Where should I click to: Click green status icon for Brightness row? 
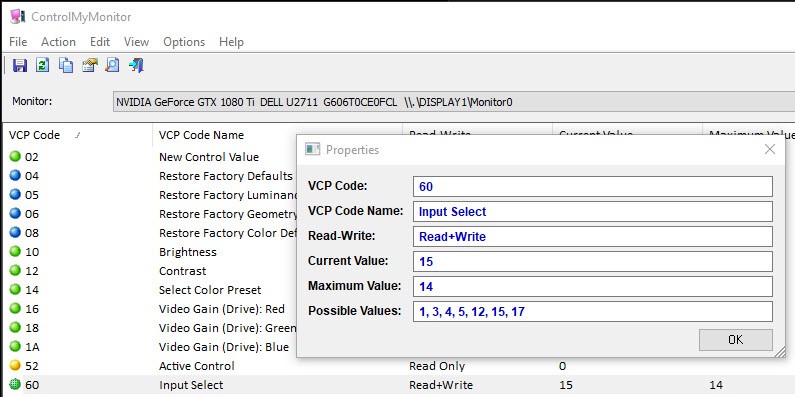click(x=15, y=251)
